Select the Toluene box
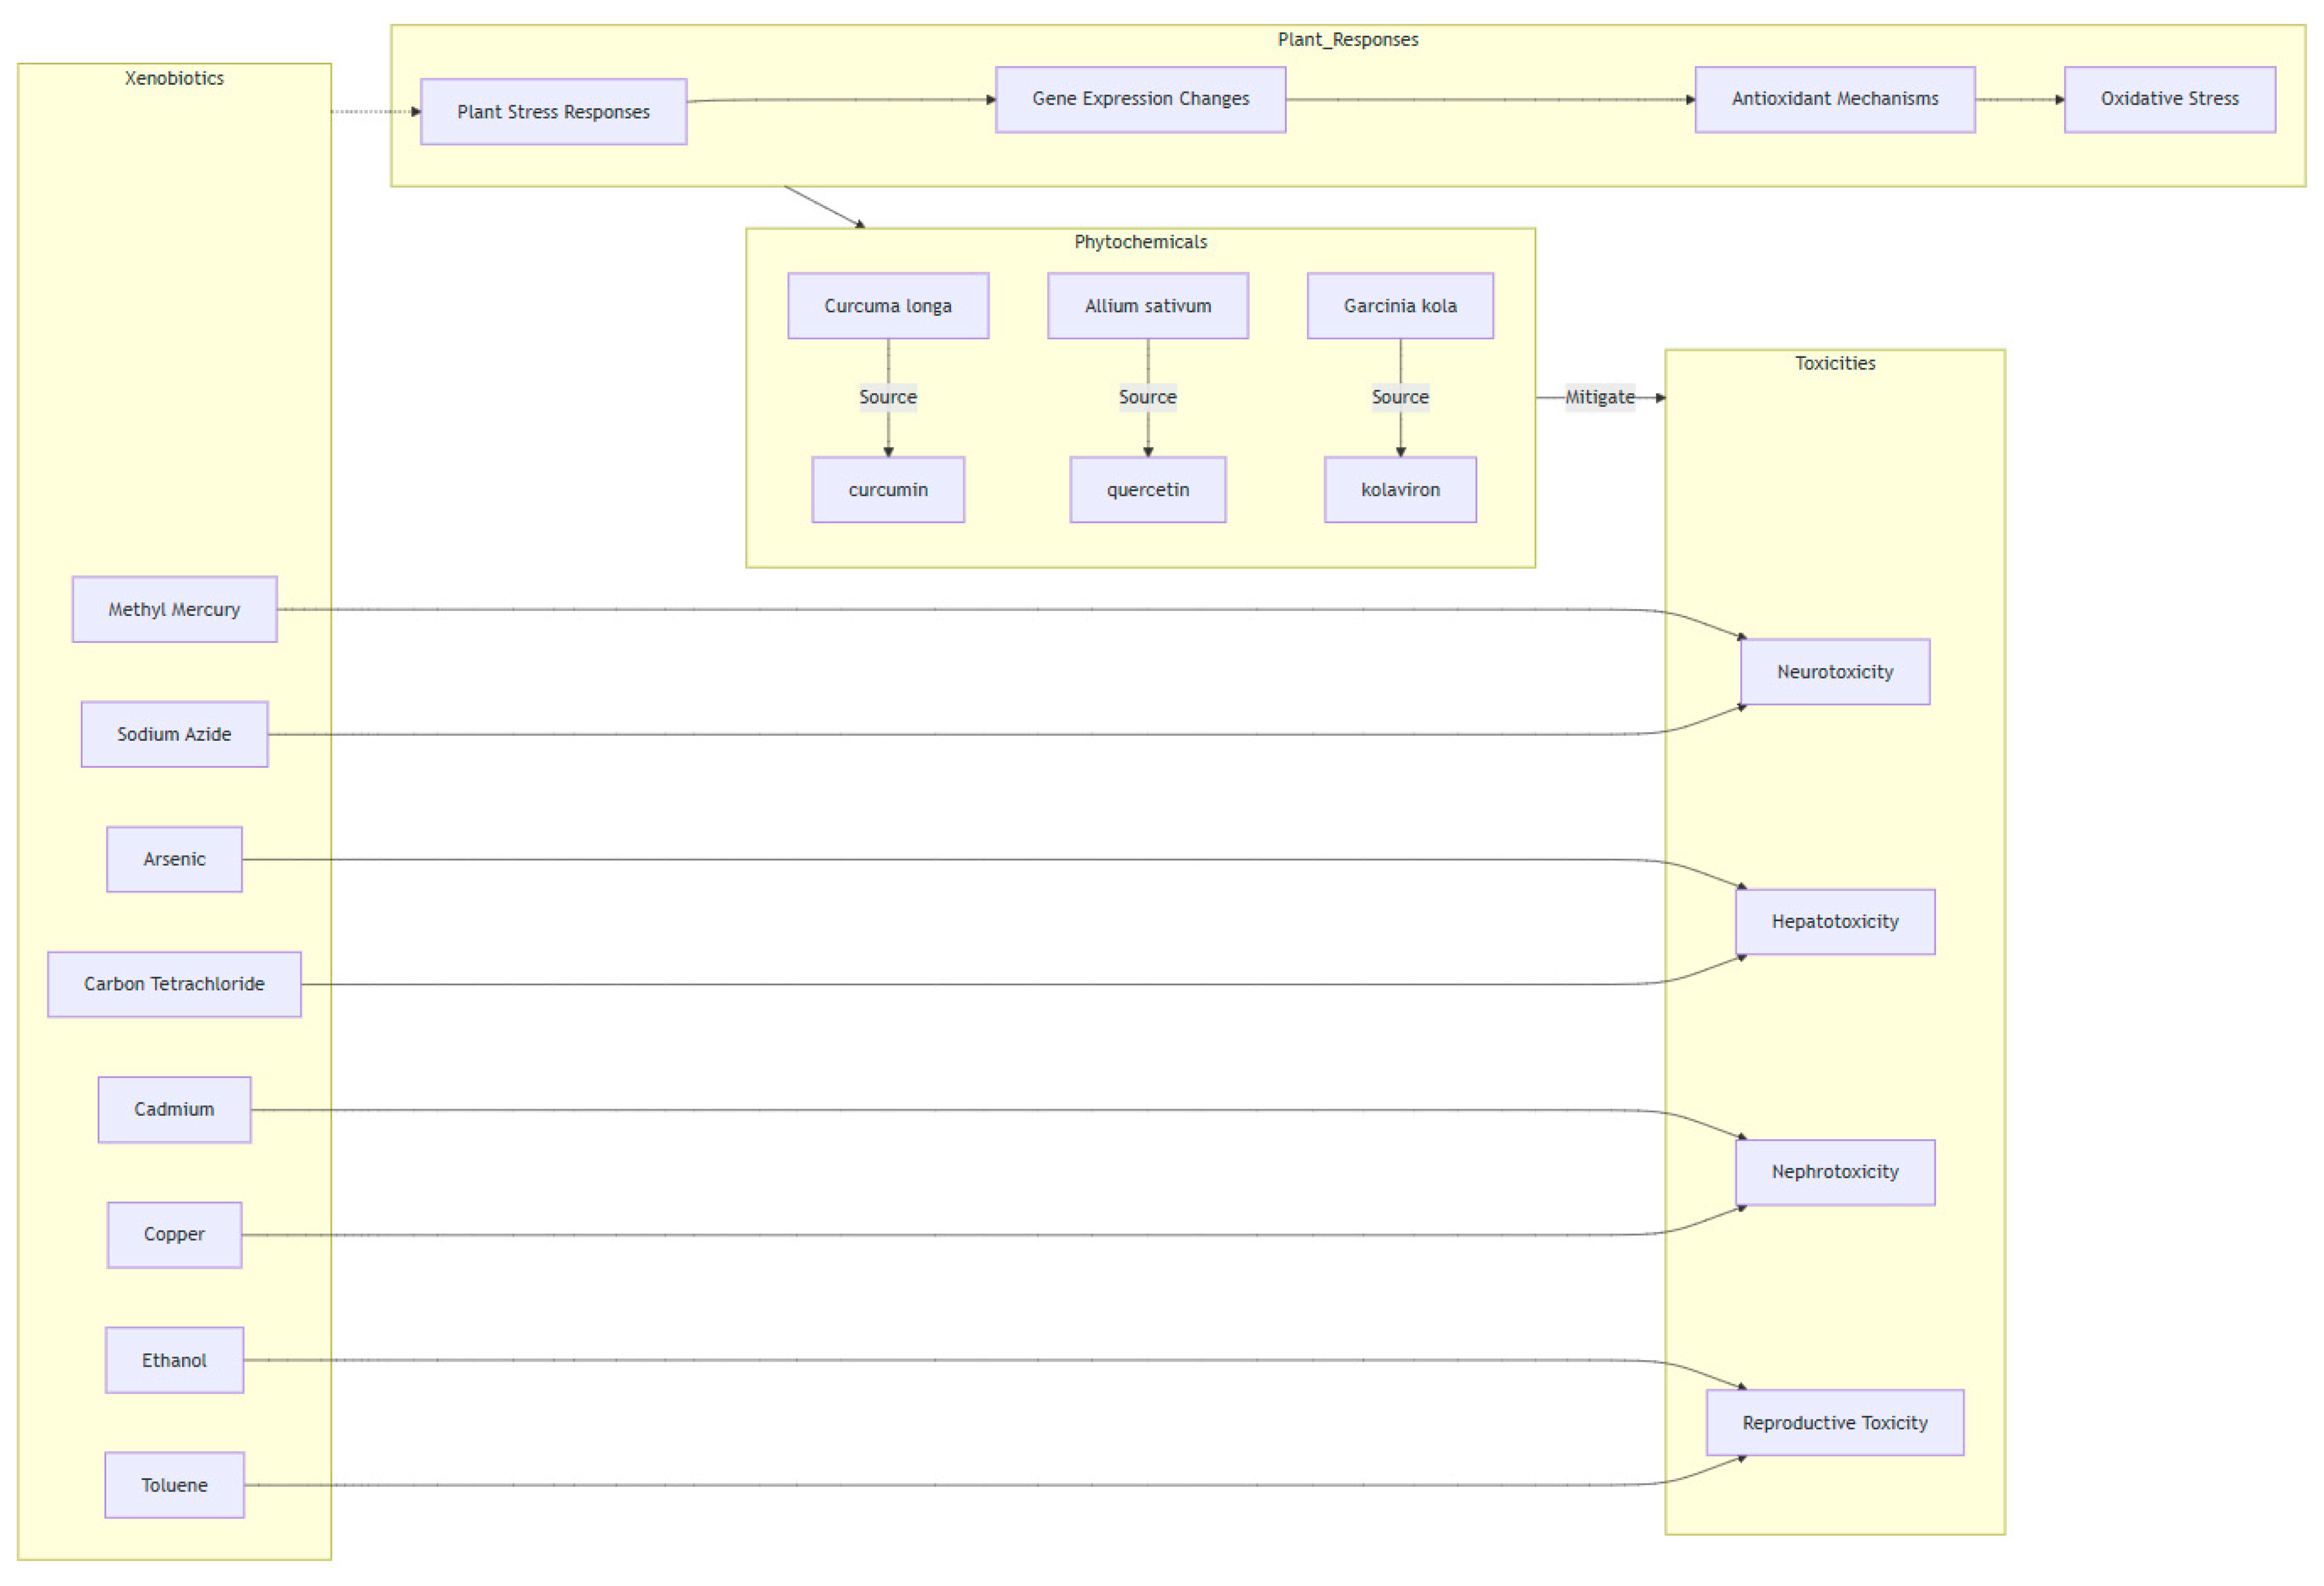 (x=174, y=1485)
